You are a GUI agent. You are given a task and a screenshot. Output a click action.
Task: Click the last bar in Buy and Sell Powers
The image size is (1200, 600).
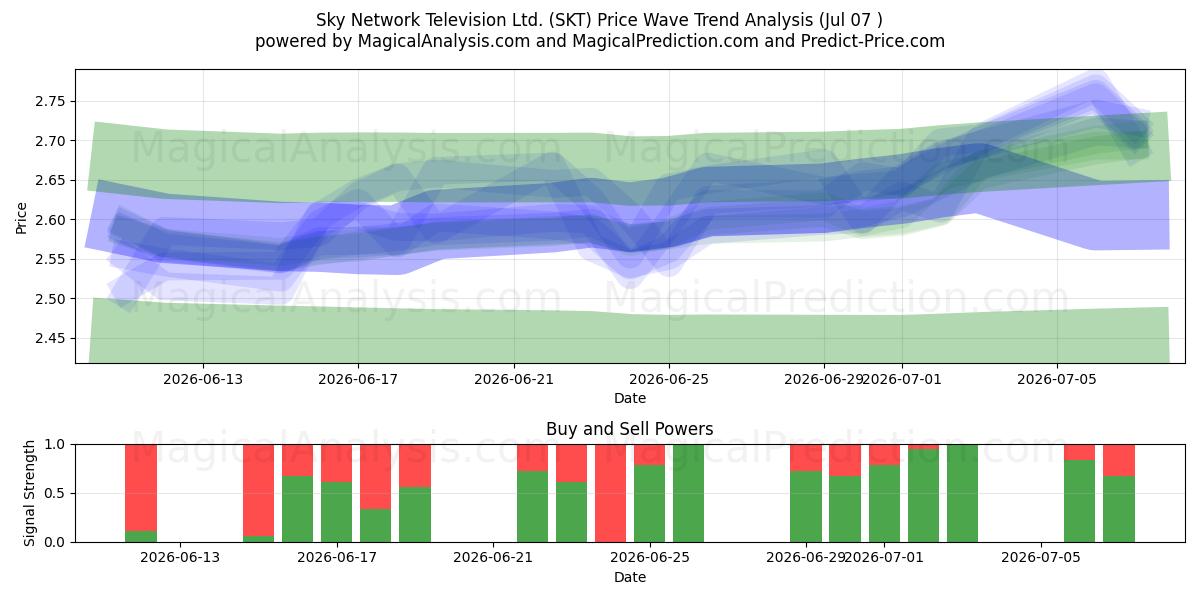[1119, 493]
